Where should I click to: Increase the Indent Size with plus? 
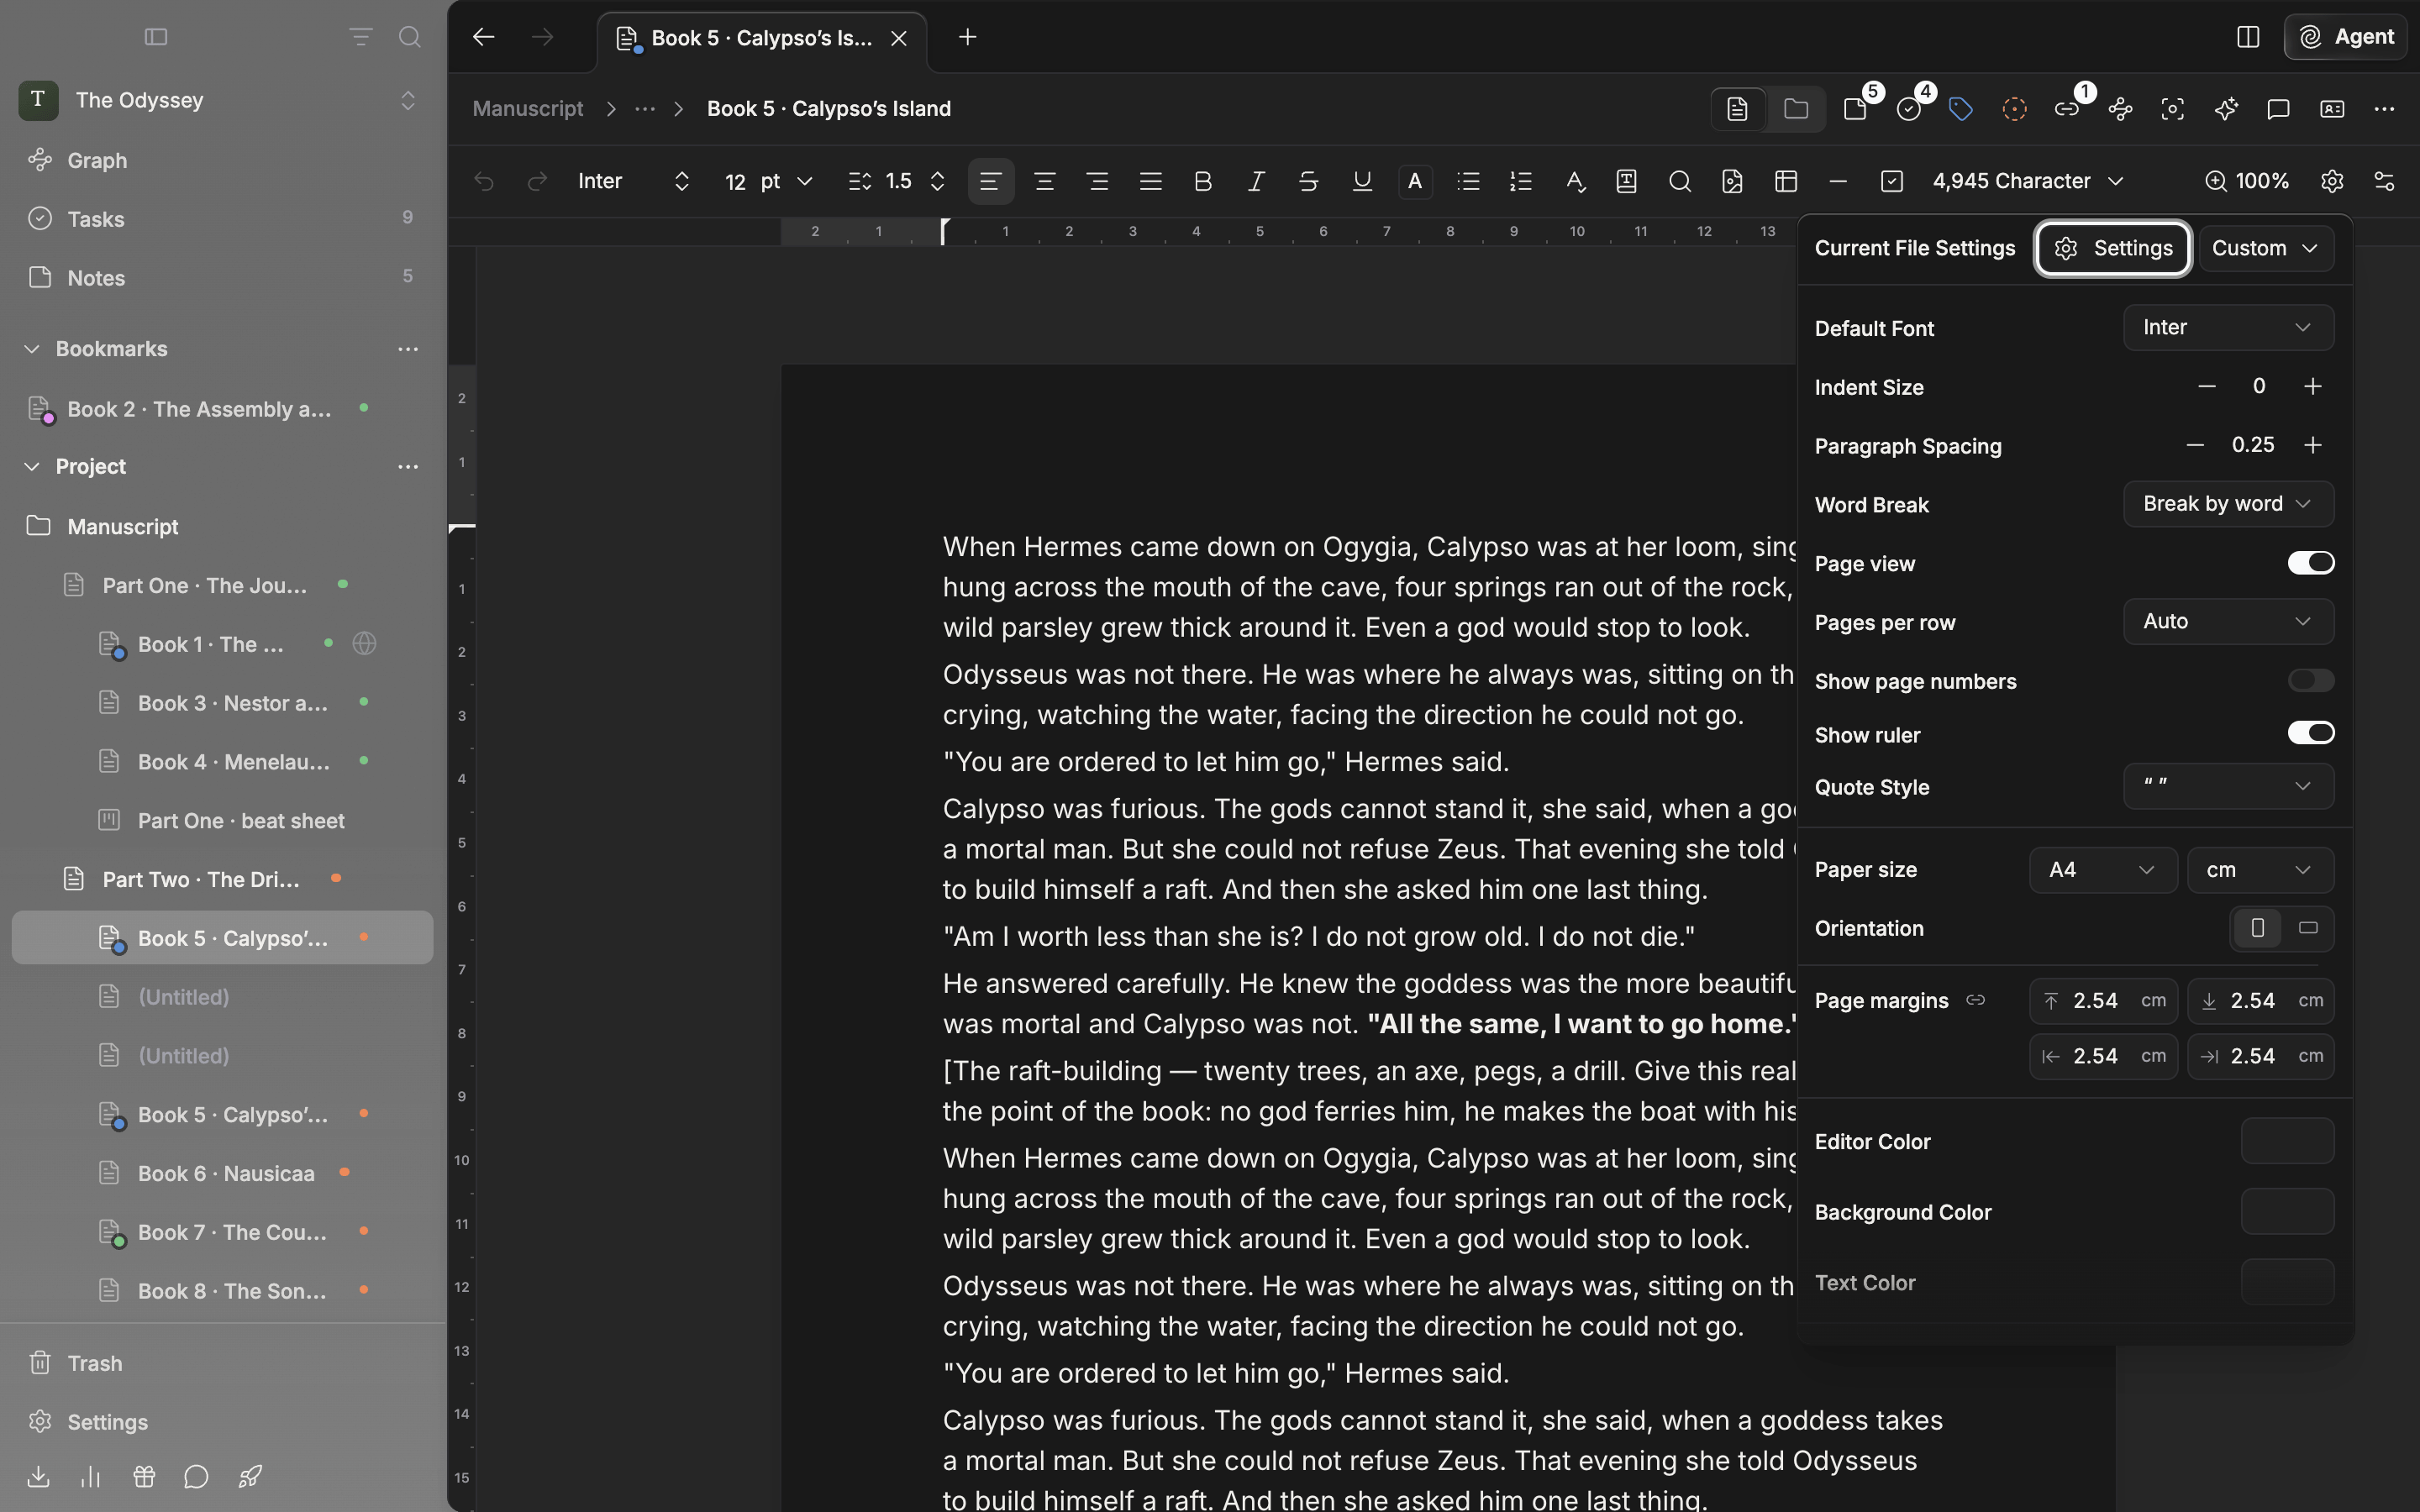tap(2312, 387)
